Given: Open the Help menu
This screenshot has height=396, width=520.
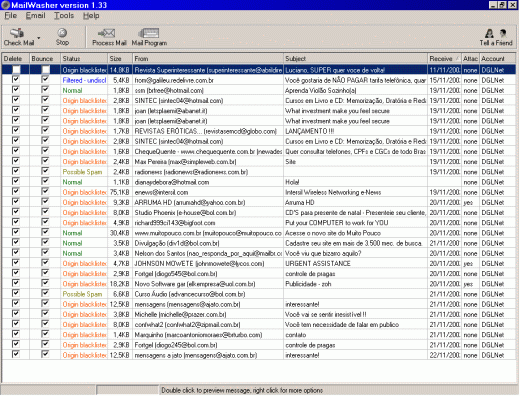Looking at the screenshot, I should (91, 16).
